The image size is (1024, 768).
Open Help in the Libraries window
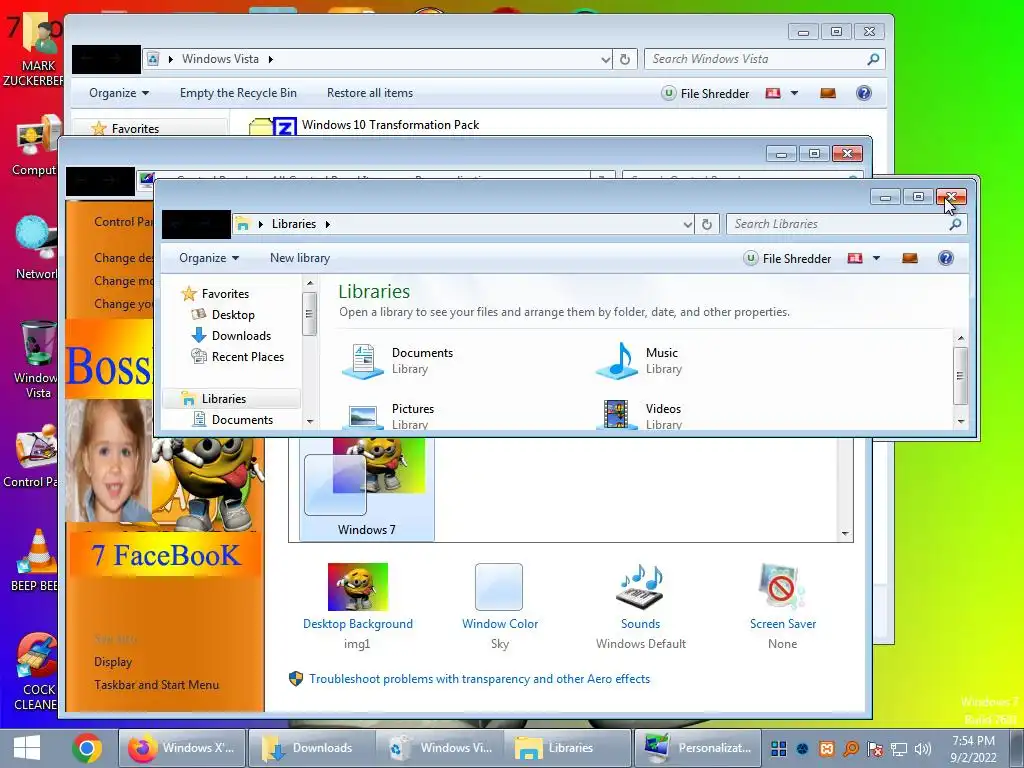tap(946, 259)
